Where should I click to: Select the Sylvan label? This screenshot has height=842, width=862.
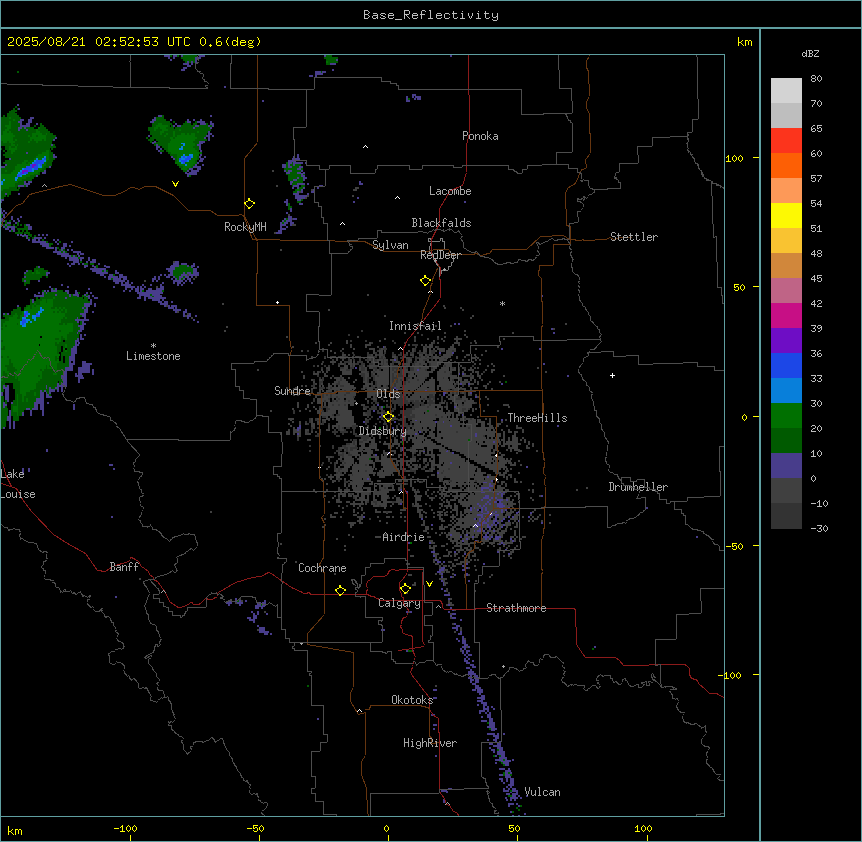point(390,245)
